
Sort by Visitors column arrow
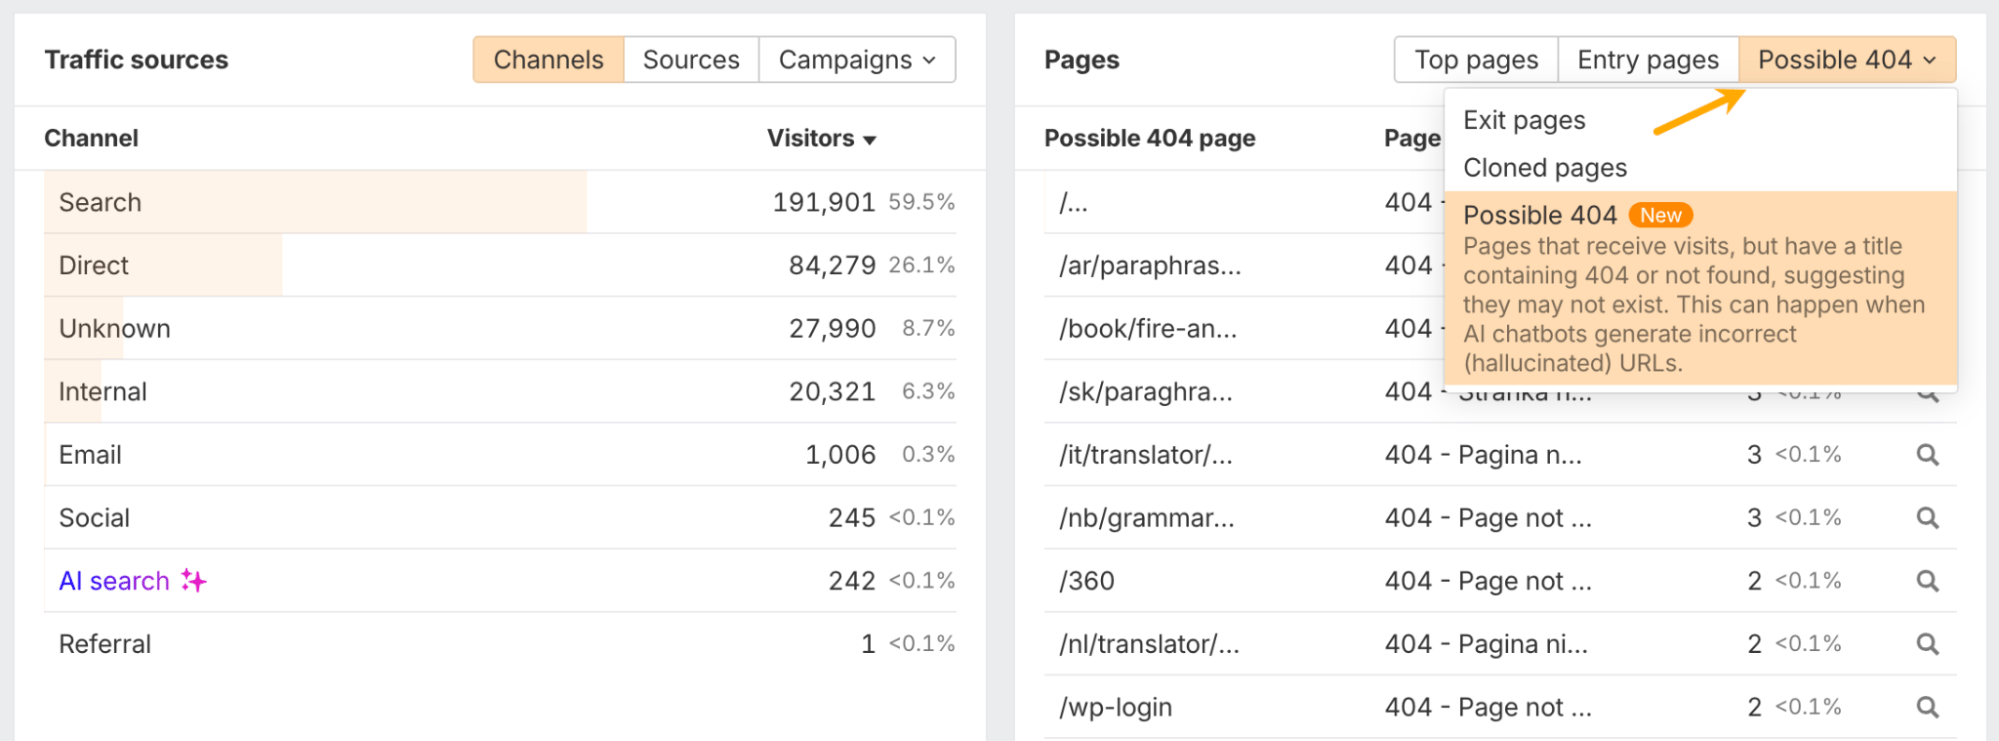click(x=870, y=140)
